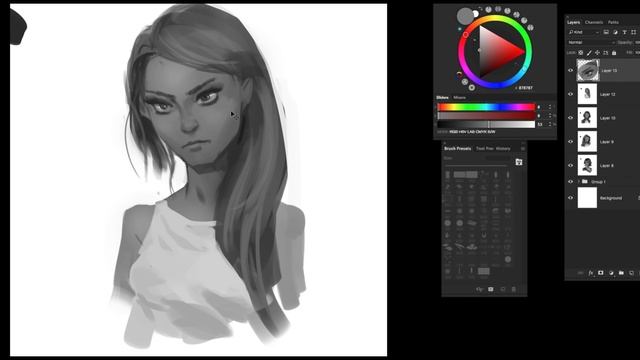Open the Tool Pres tab
The height and width of the screenshot is (360, 640).
click(x=484, y=149)
